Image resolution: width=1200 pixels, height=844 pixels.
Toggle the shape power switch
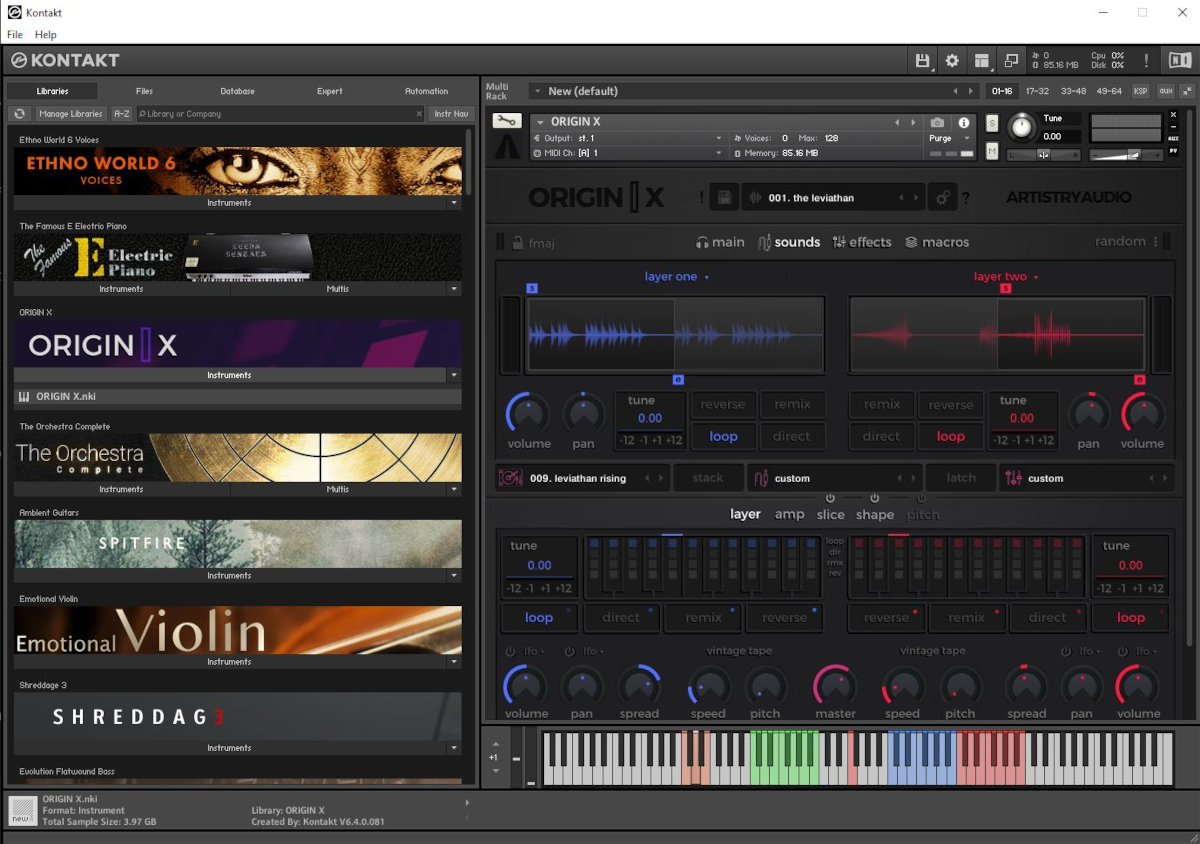pyautogui.click(x=875, y=498)
